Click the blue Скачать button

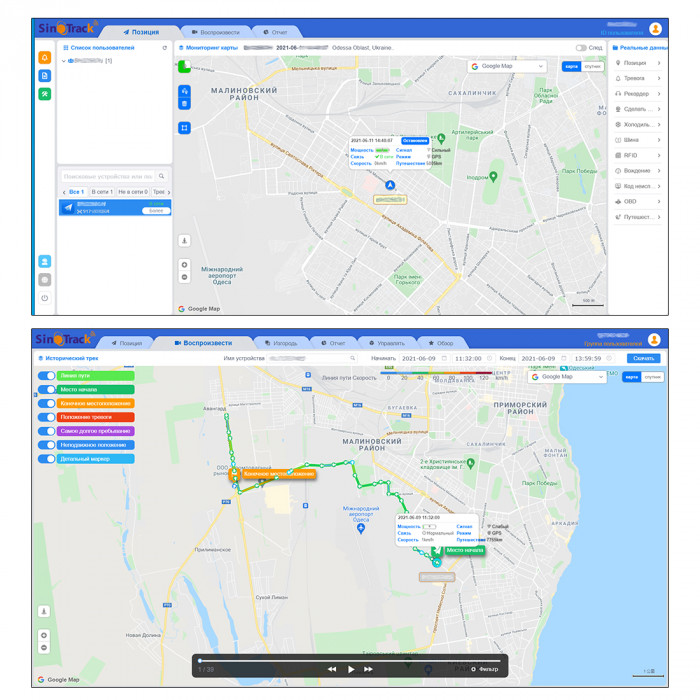click(x=643, y=358)
